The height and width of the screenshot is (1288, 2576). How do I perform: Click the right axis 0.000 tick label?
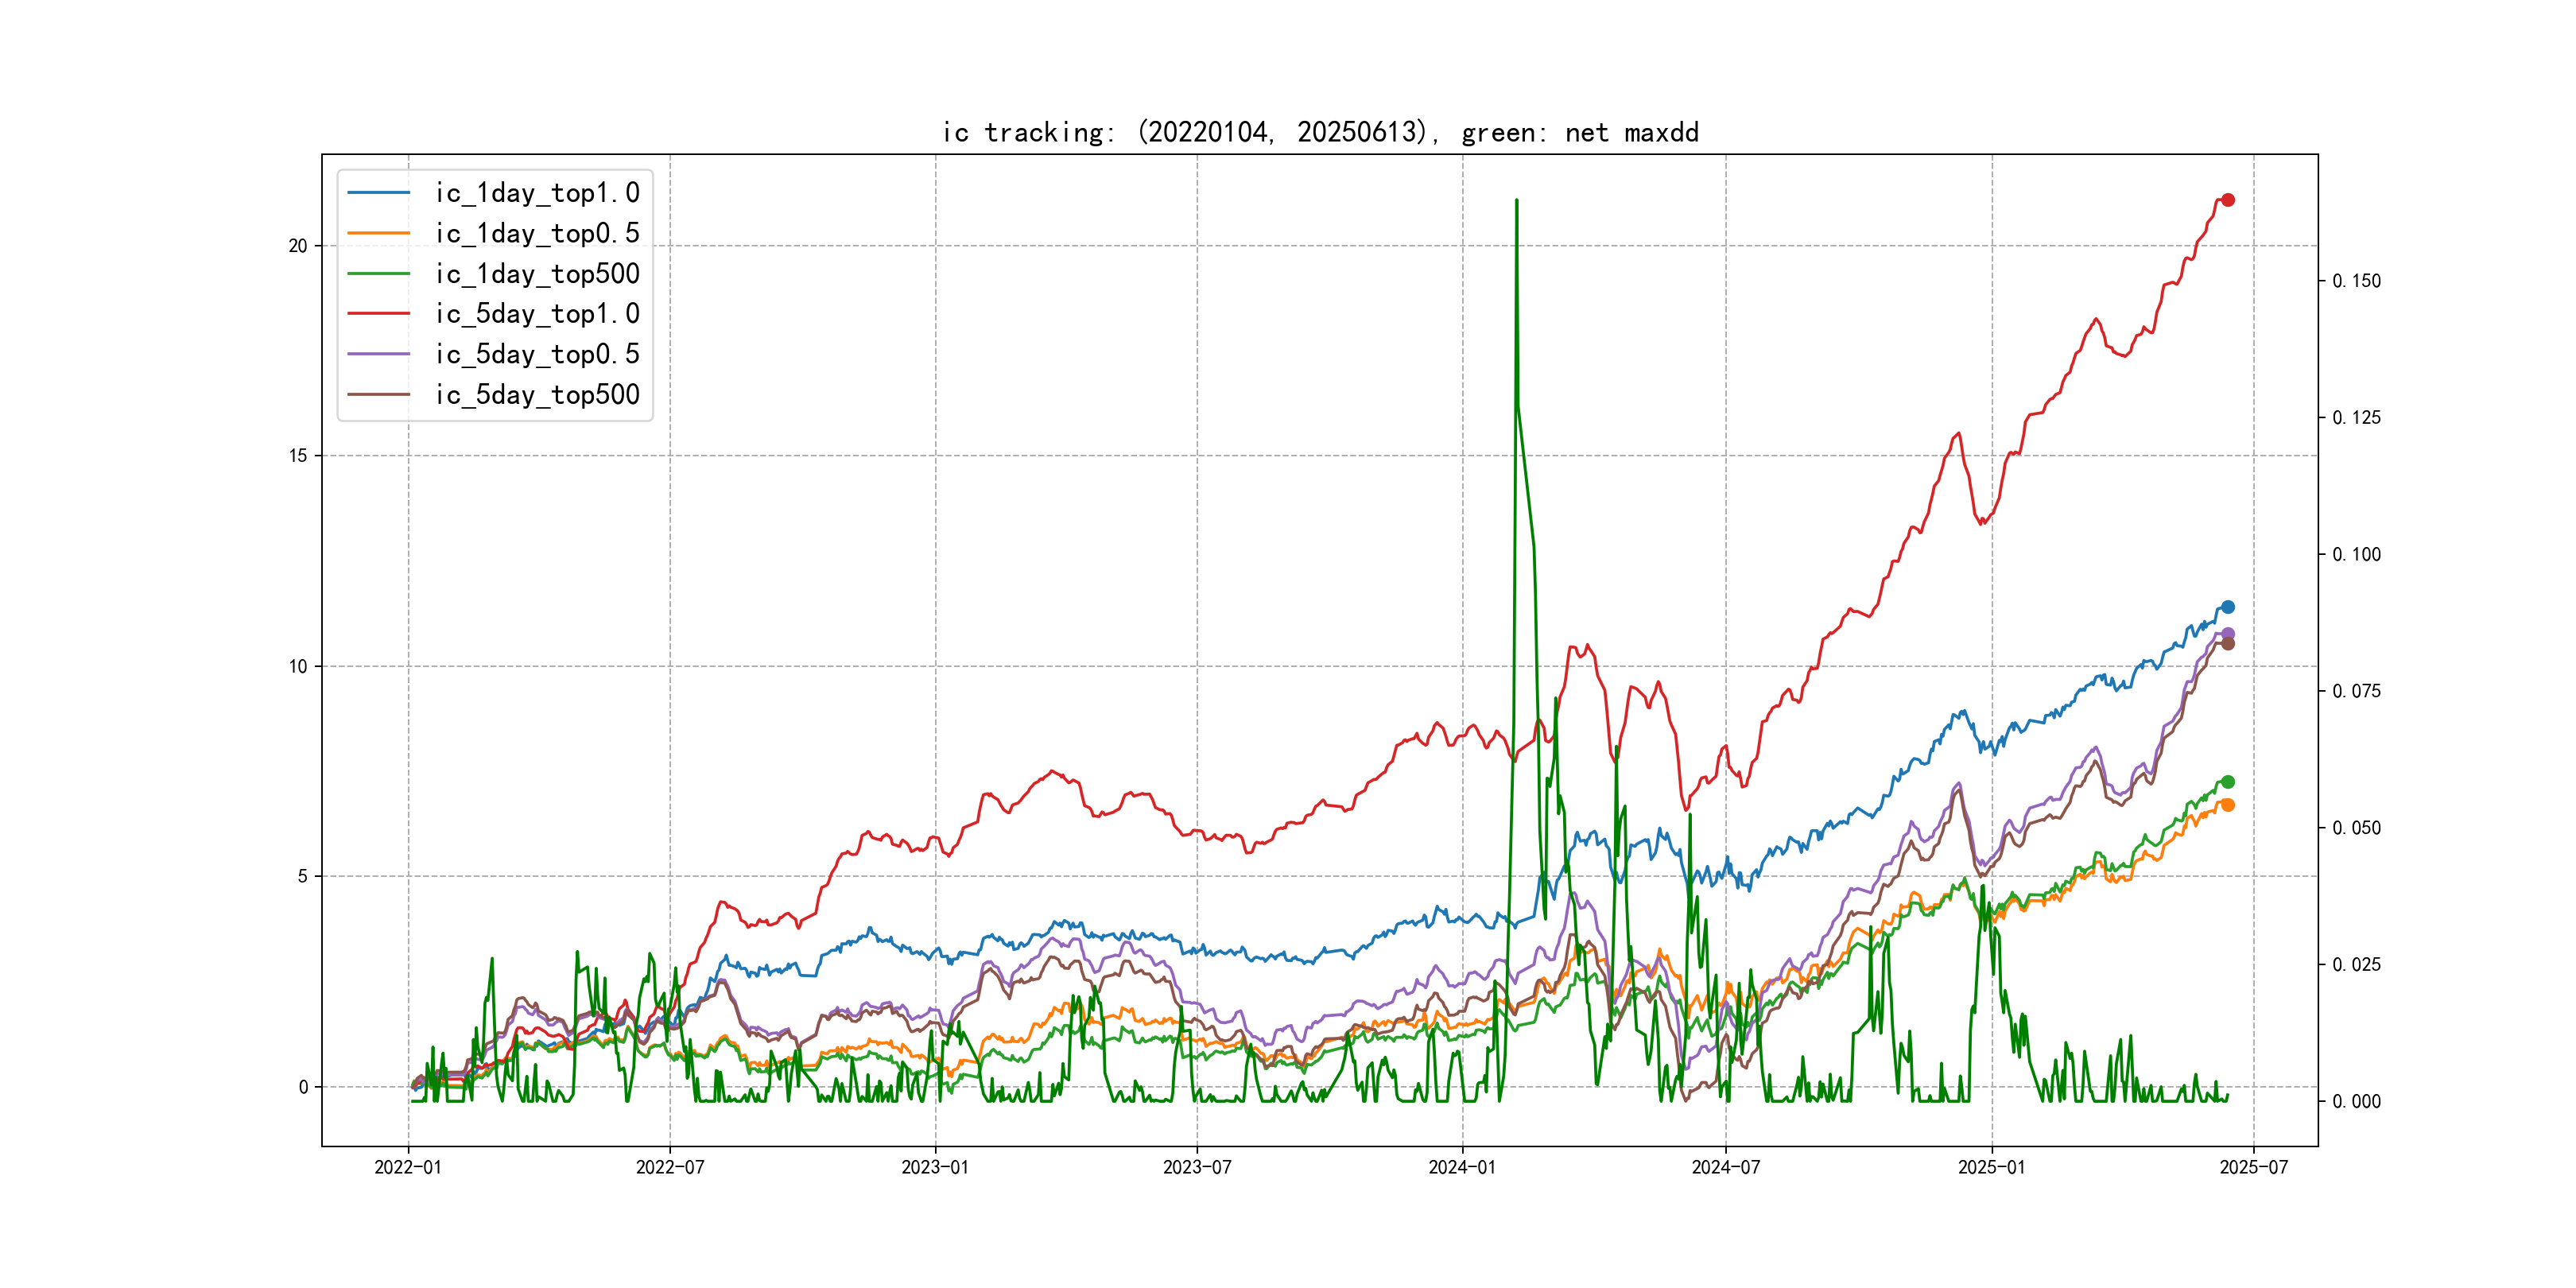[2356, 1101]
